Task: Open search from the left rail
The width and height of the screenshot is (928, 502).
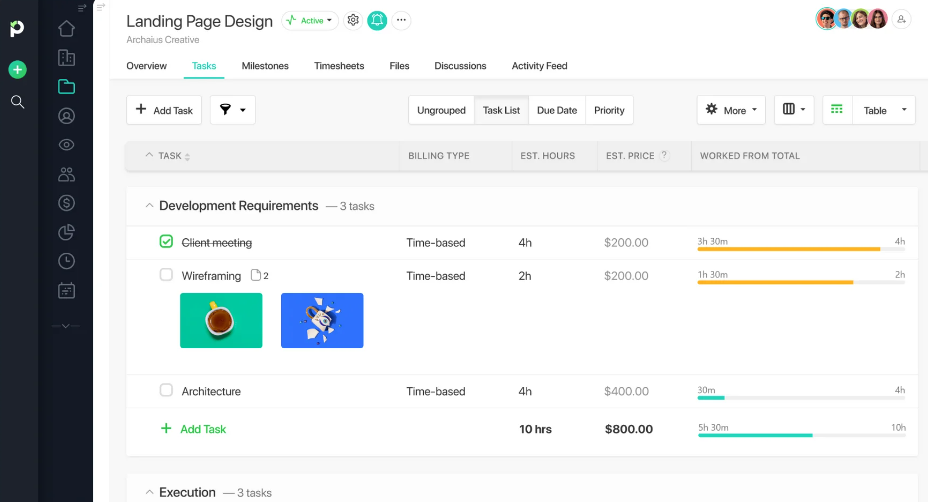Action: (x=17, y=101)
